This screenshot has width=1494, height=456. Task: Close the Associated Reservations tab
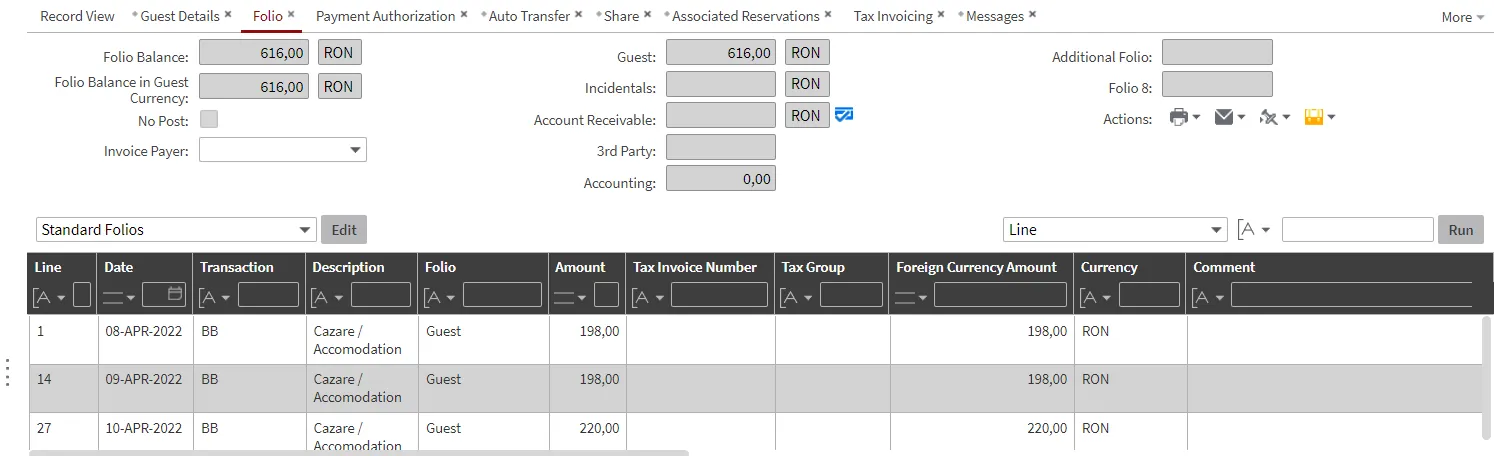pyautogui.click(x=828, y=15)
